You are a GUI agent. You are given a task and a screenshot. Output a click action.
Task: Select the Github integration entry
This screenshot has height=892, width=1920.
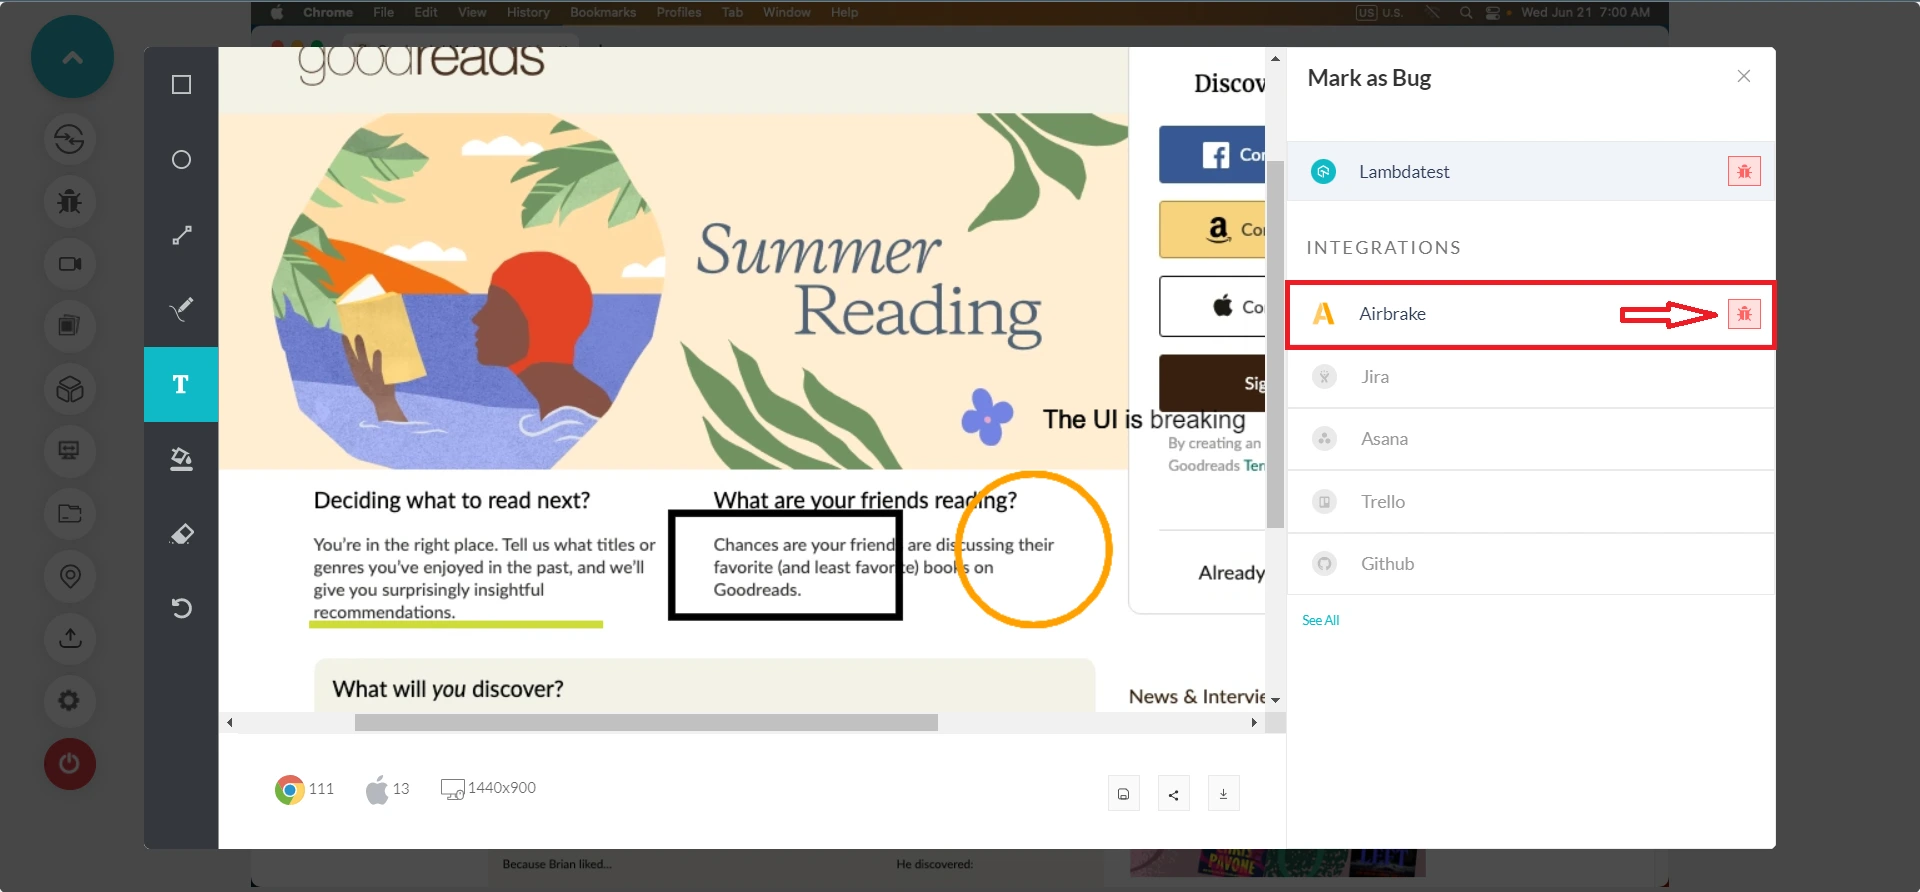pos(1387,564)
